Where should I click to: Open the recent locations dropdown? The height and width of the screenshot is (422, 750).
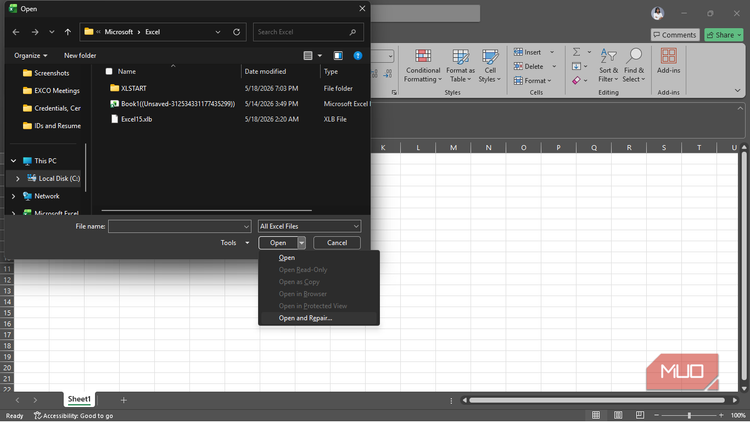(51, 32)
